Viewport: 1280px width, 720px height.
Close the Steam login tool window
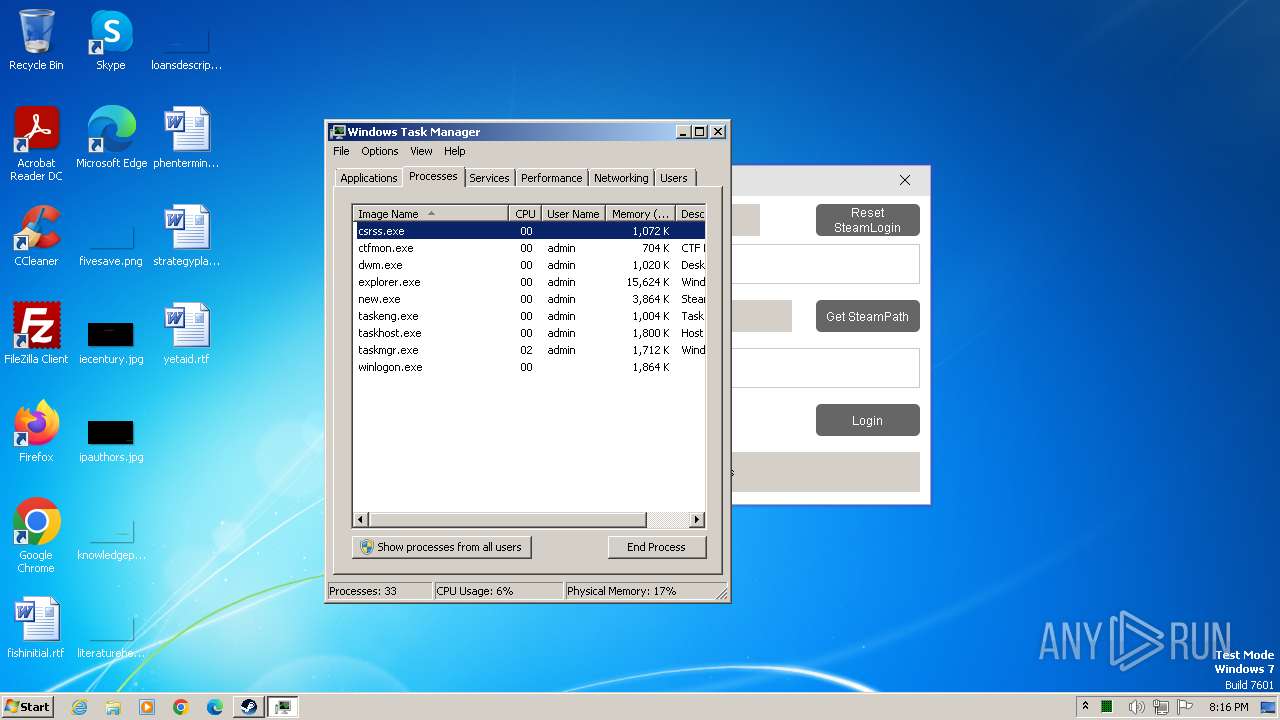pyautogui.click(x=905, y=180)
